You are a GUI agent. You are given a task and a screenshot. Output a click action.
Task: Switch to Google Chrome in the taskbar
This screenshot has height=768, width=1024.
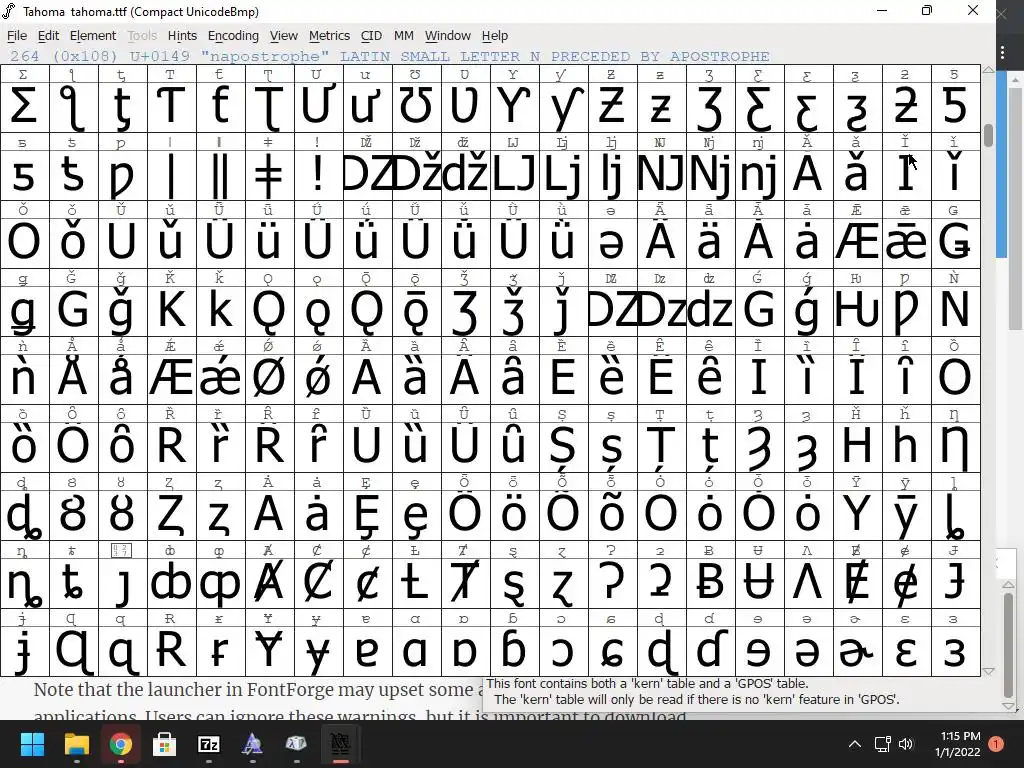(120, 744)
